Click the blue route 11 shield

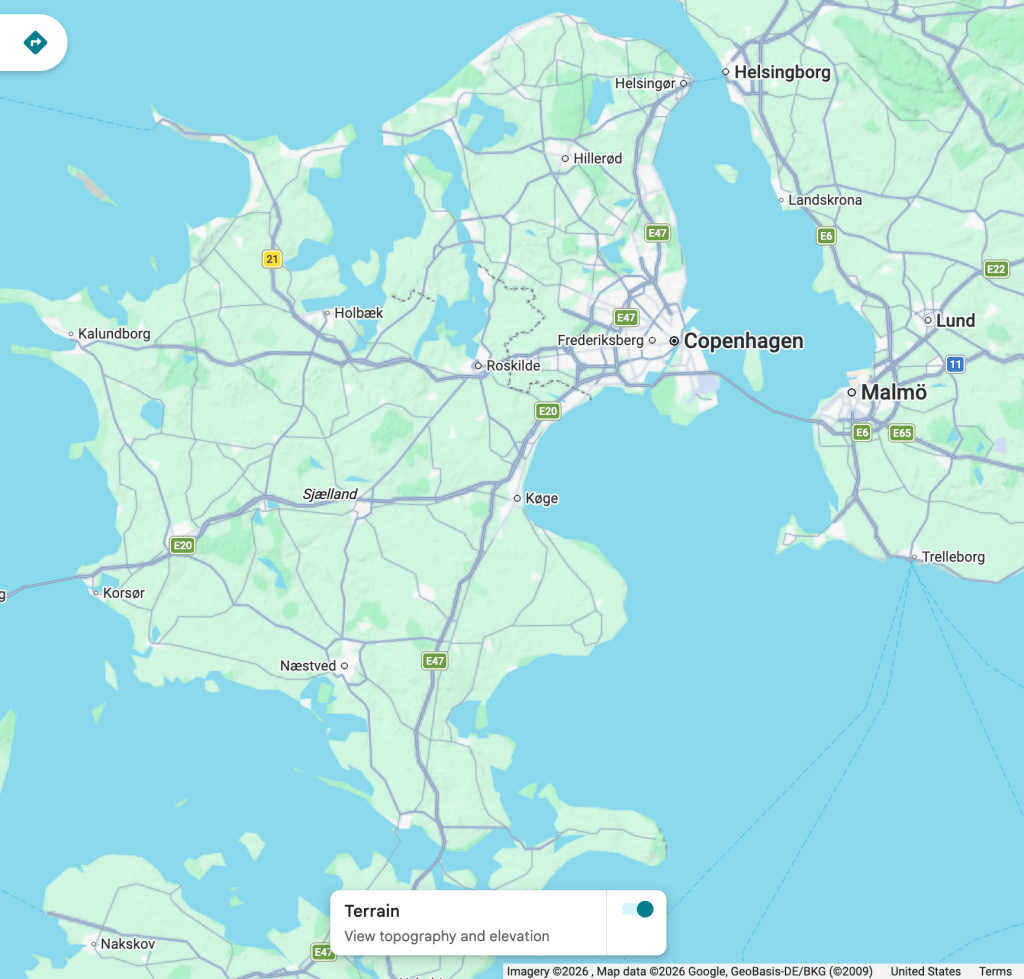pyautogui.click(x=955, y=364)
